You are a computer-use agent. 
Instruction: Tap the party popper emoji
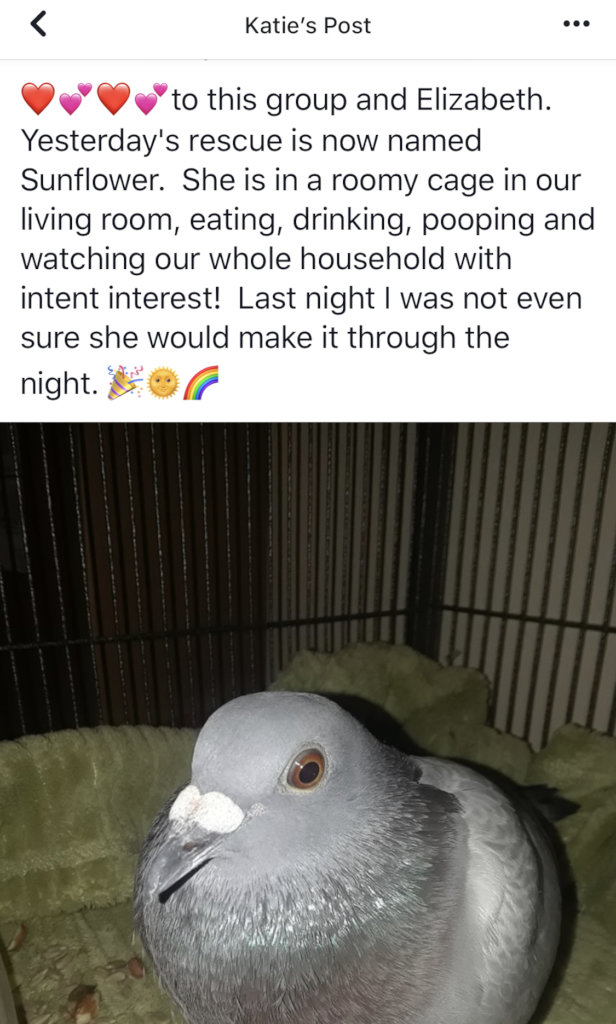pos(124,383)
